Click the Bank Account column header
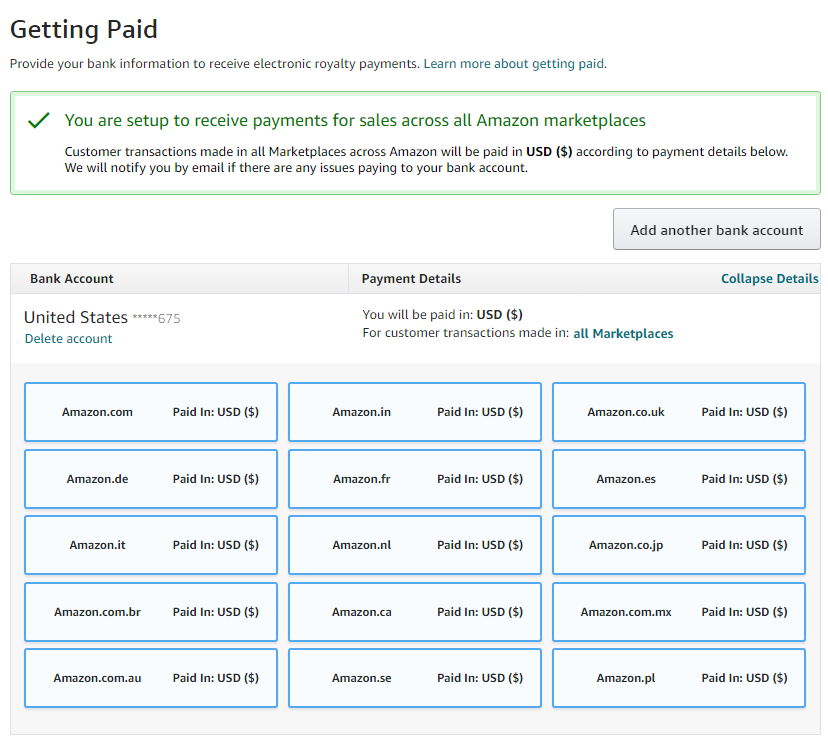The height and width of the screenshot is (751, 828). coord(72,278)
